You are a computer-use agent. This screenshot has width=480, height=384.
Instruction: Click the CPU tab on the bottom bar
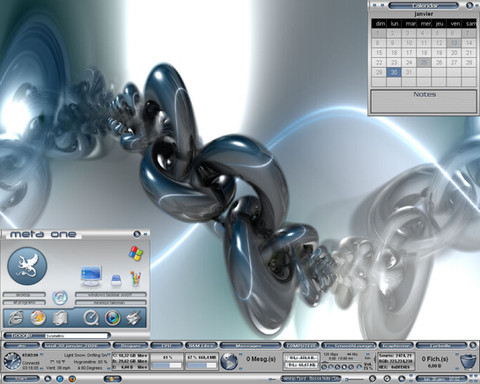click(167, 346)
